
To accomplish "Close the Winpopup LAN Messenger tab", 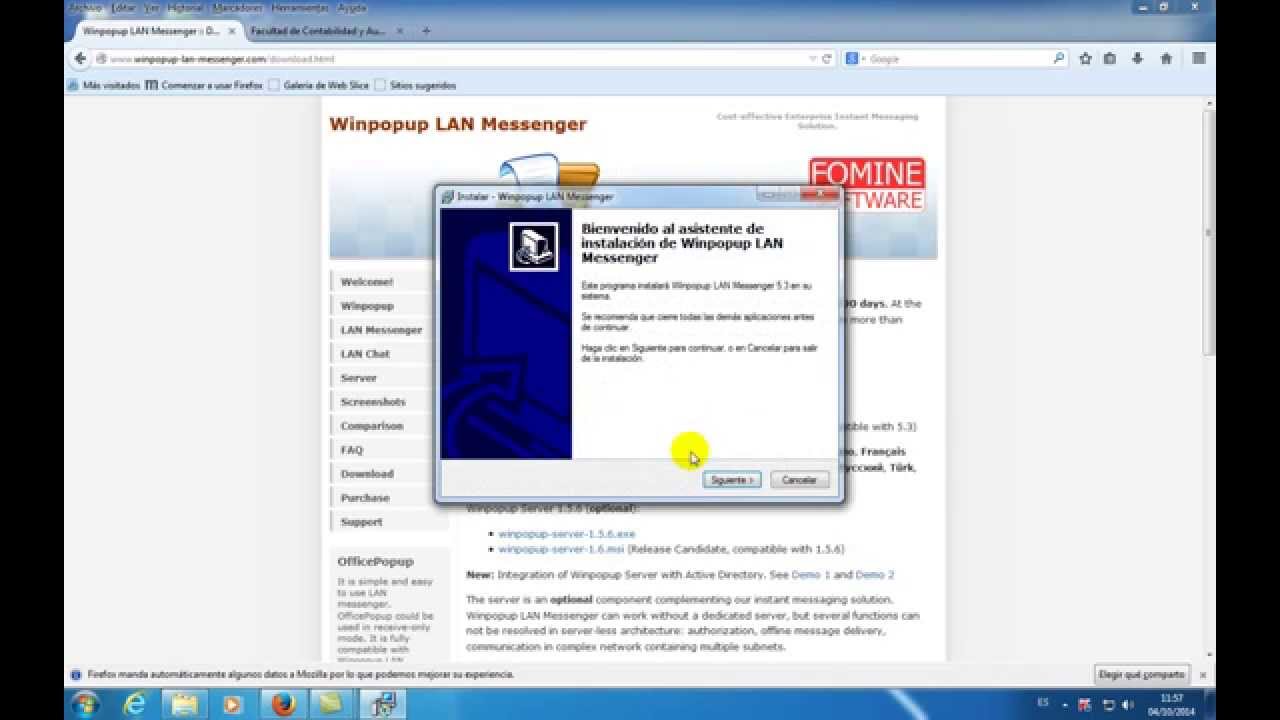I will pyautogui.click(x=231, y=31).
